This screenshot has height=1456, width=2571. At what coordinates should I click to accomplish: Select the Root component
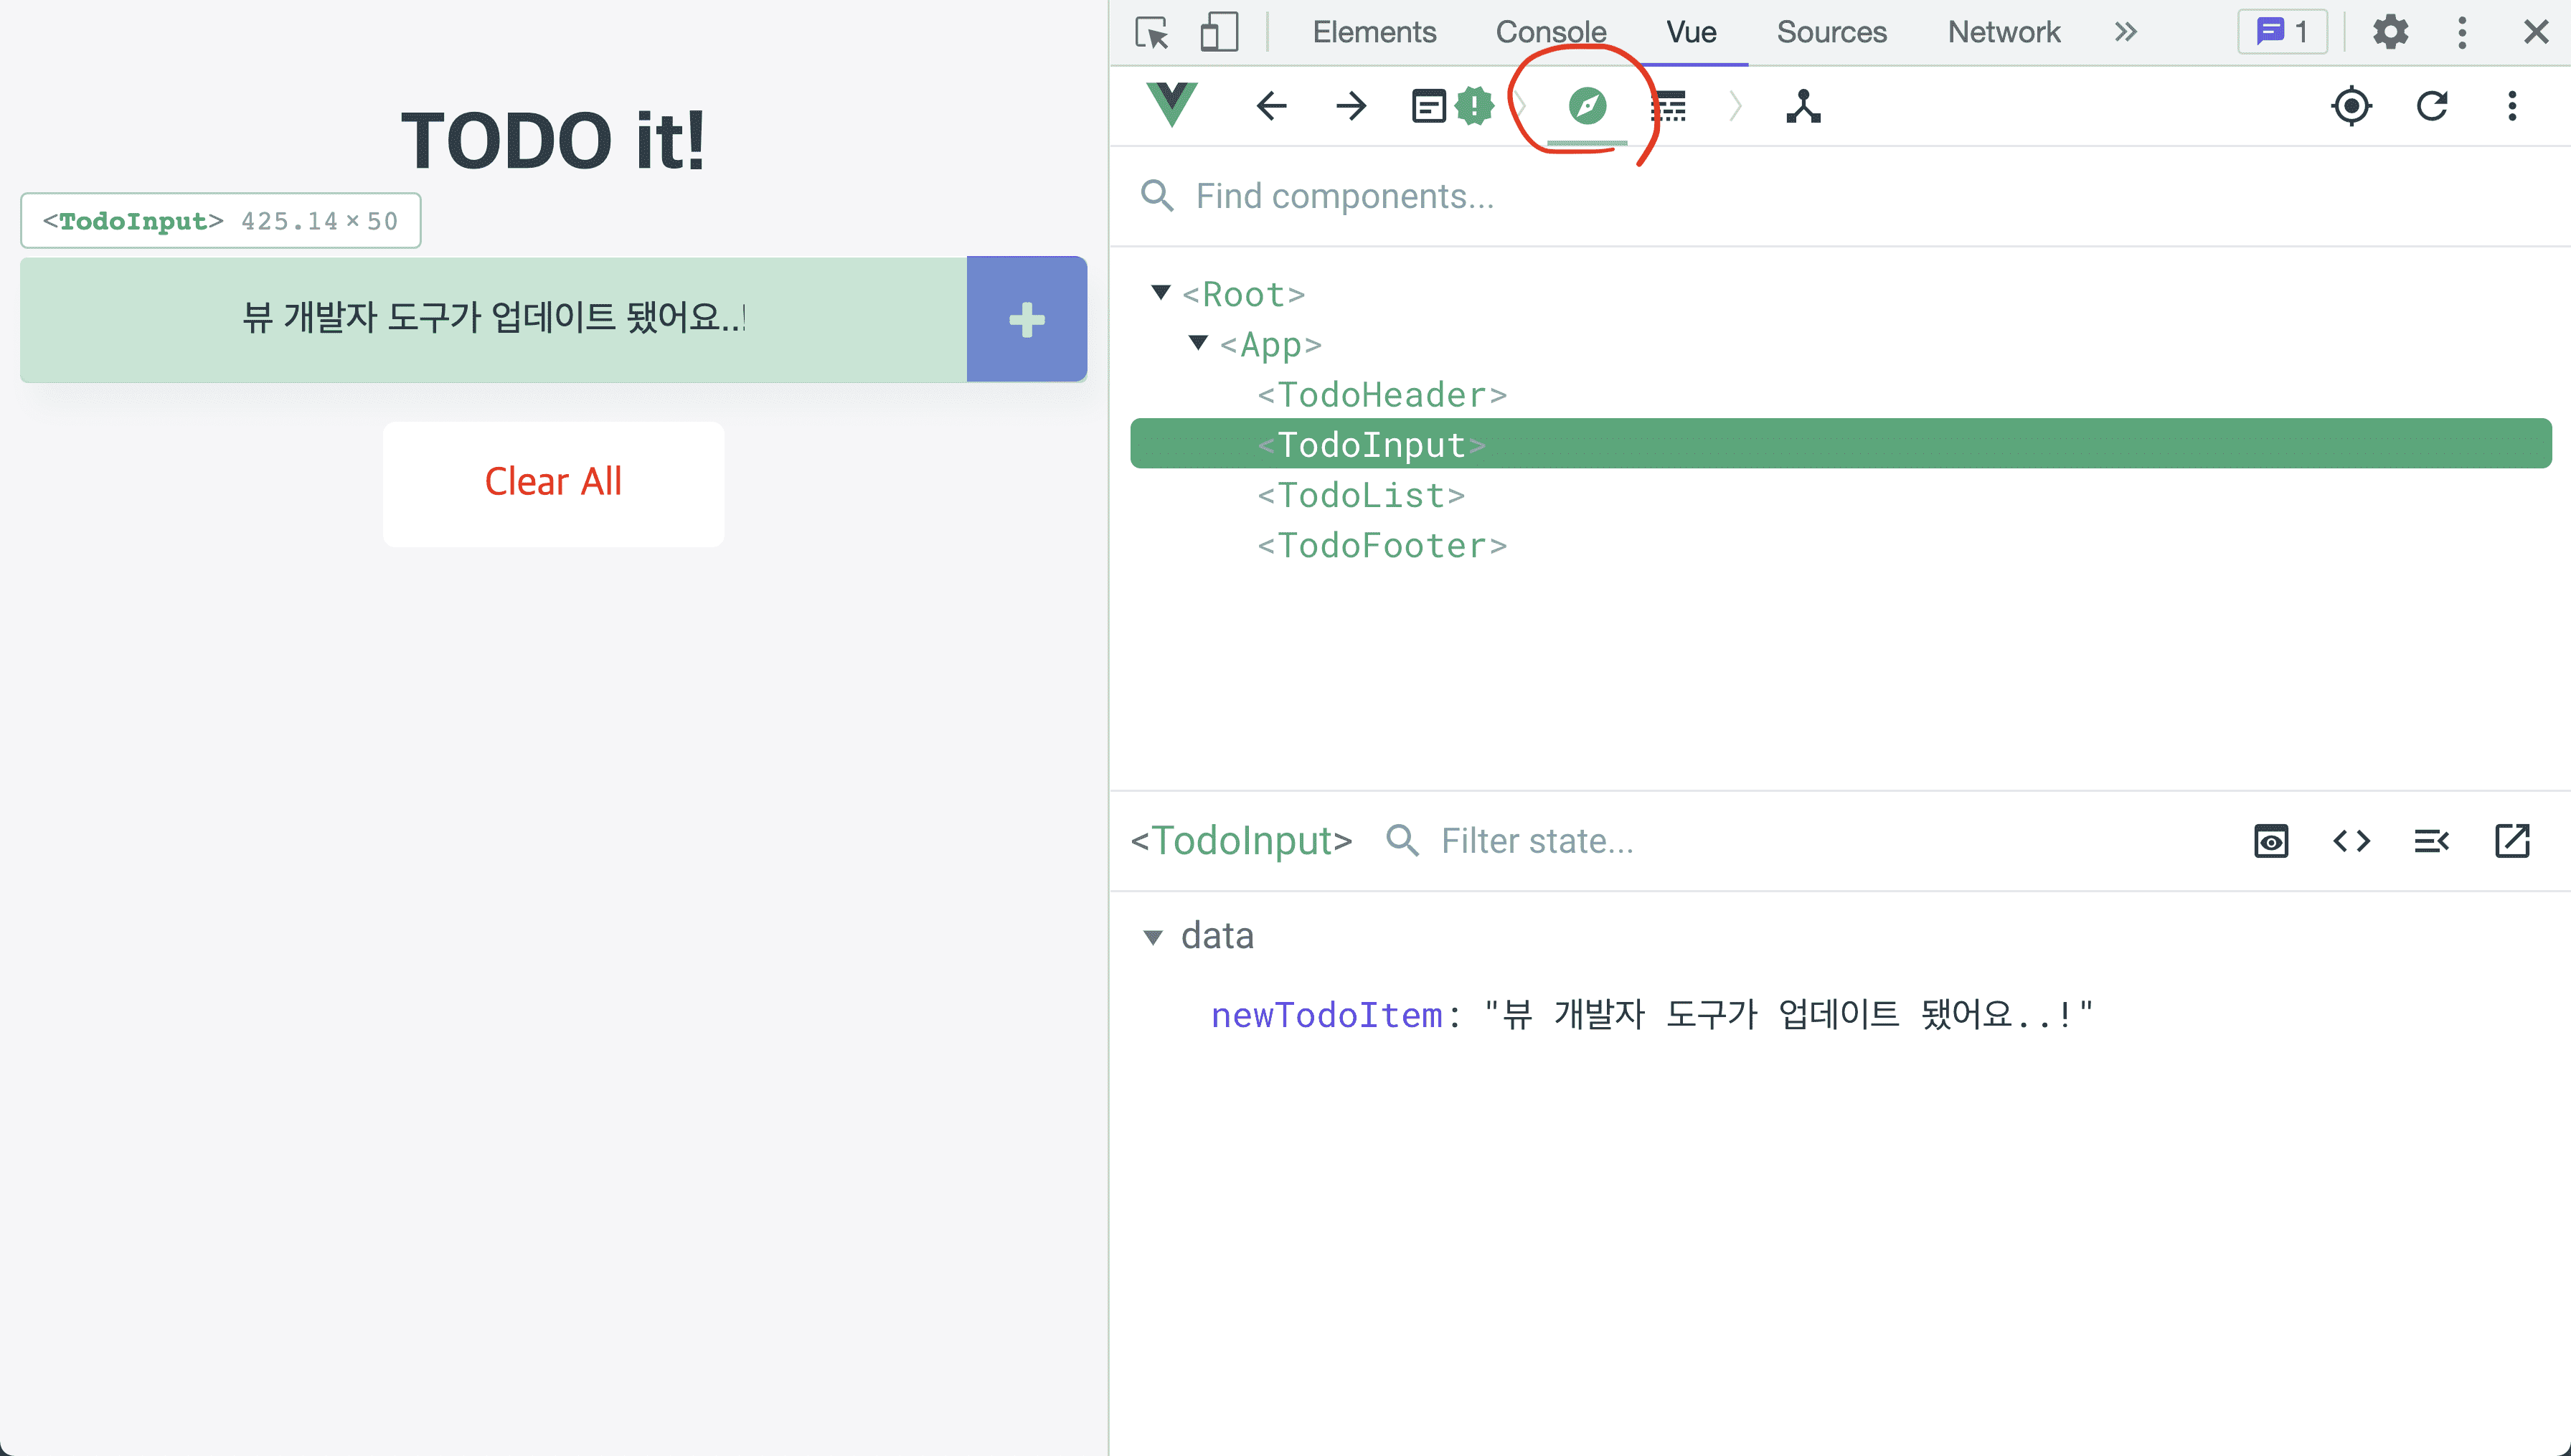[x=1243, y=294]
